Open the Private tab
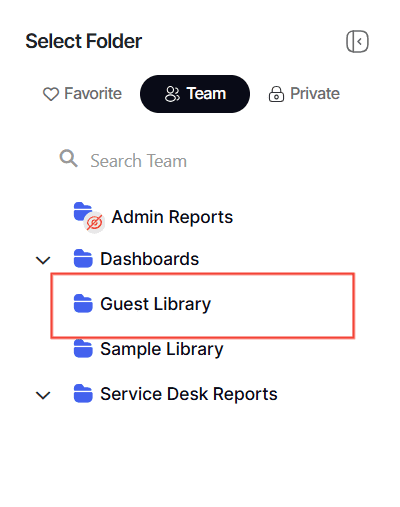The height and width of the screenshot is (507, 400). point(304,94)
